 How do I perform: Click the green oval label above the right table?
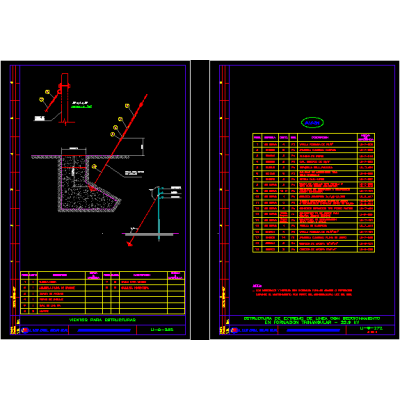click(312, 123)
